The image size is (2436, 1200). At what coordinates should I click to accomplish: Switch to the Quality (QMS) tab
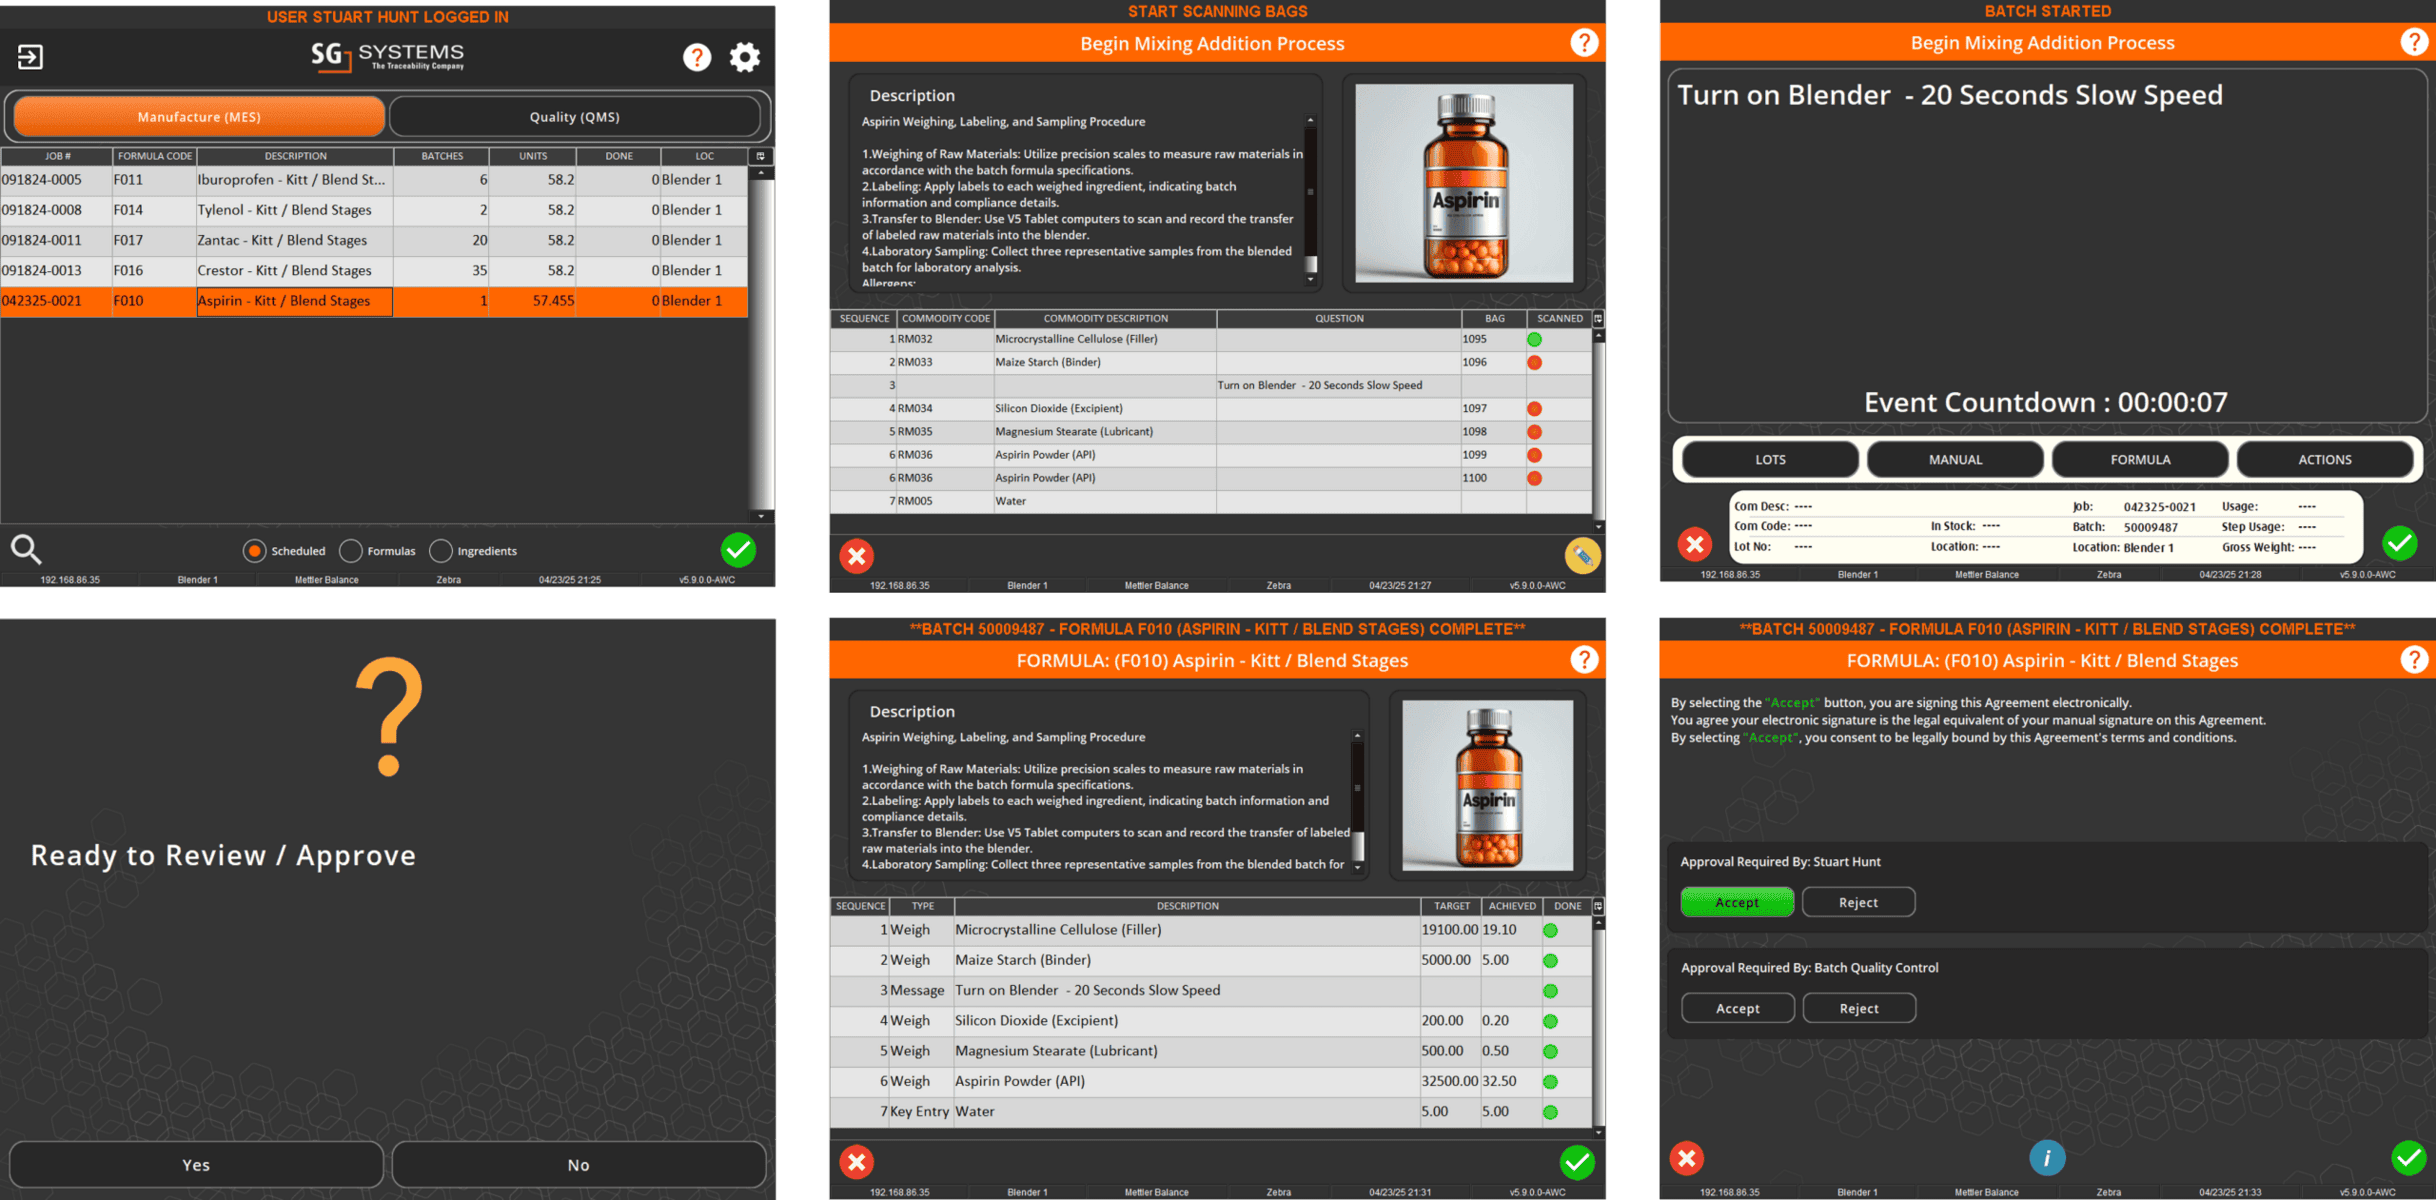(574, 117)
